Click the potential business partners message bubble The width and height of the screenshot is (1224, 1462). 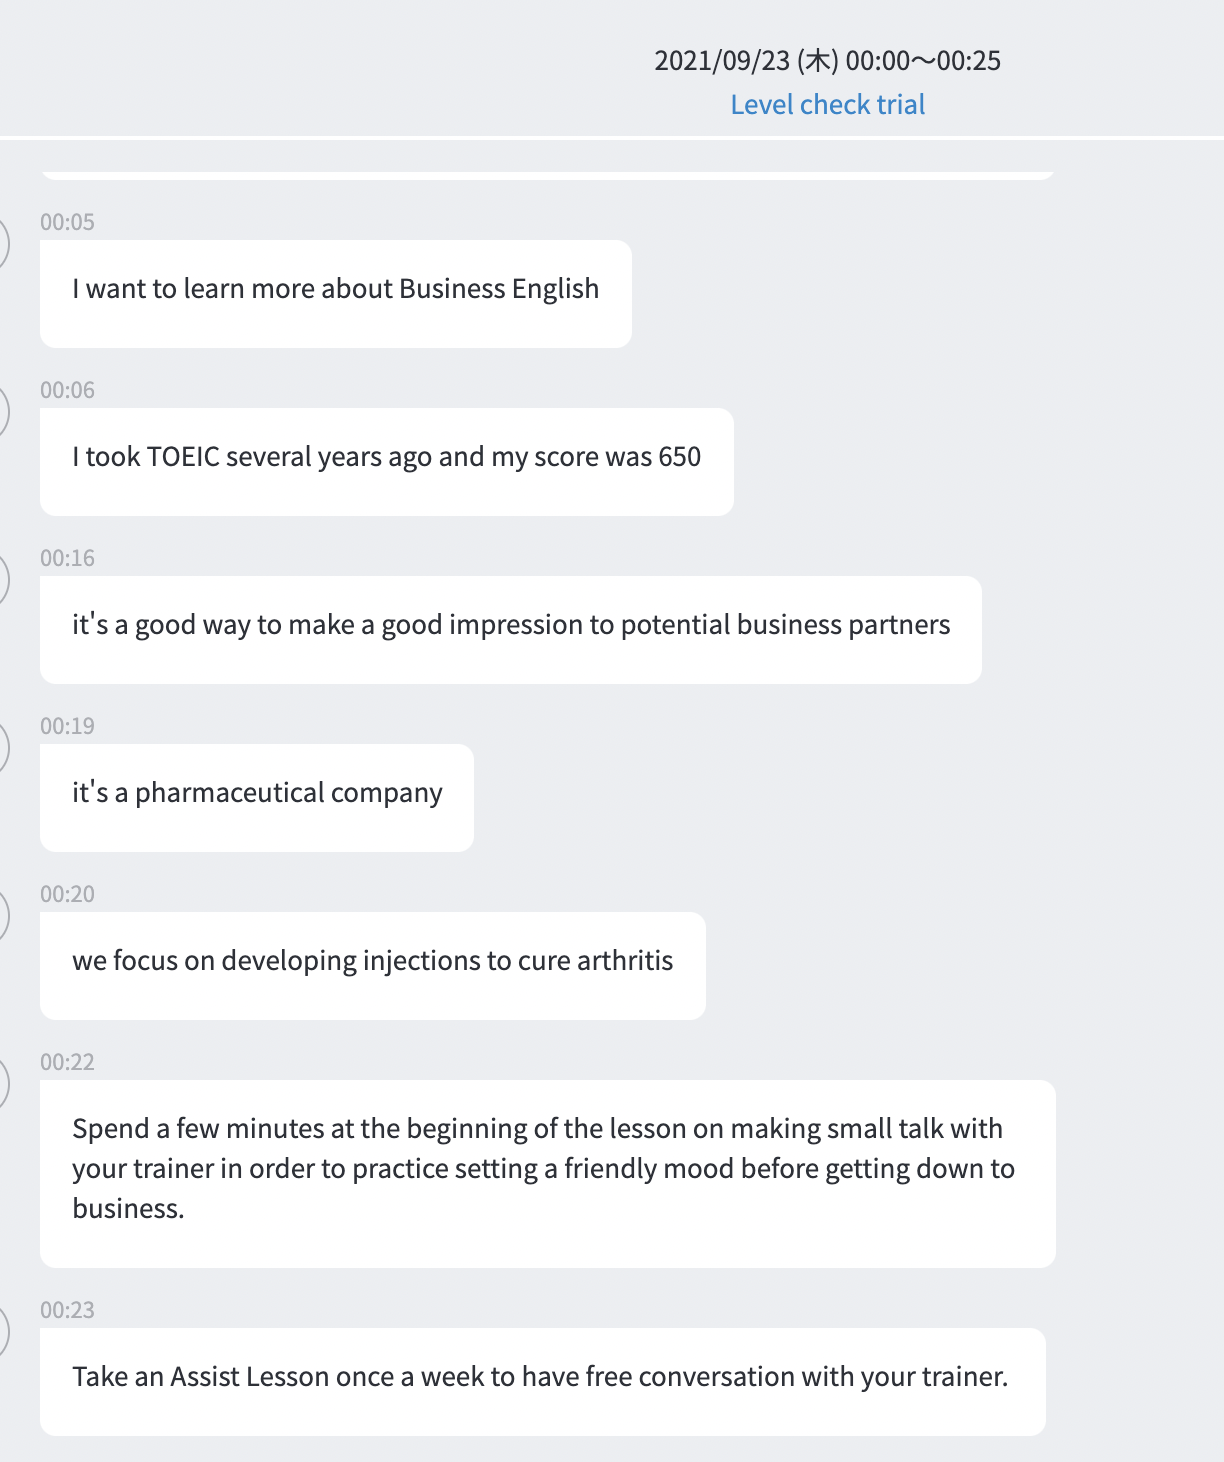coord(510,630)
